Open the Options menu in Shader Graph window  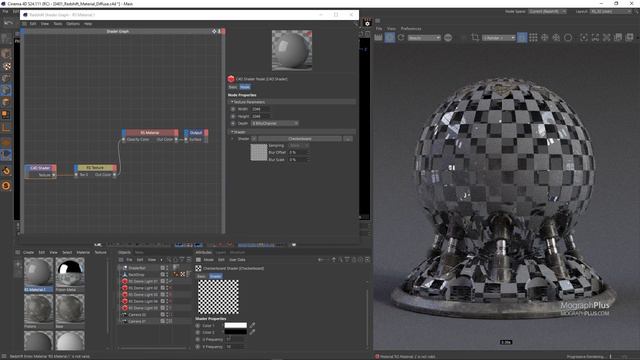click(x=73, y=24)
